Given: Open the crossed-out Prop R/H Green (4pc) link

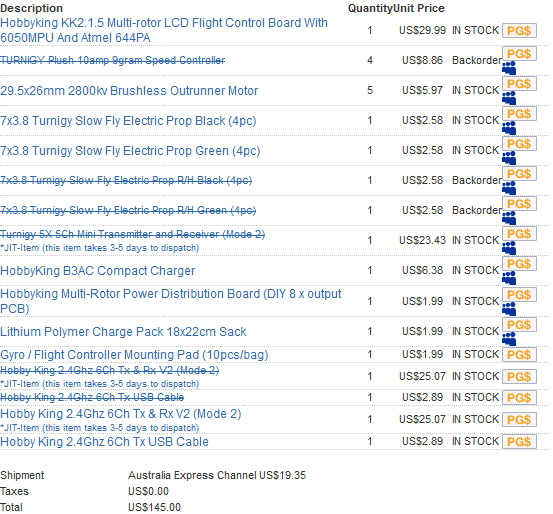Looking at the screenshot, I should click(x=128, y=210).
